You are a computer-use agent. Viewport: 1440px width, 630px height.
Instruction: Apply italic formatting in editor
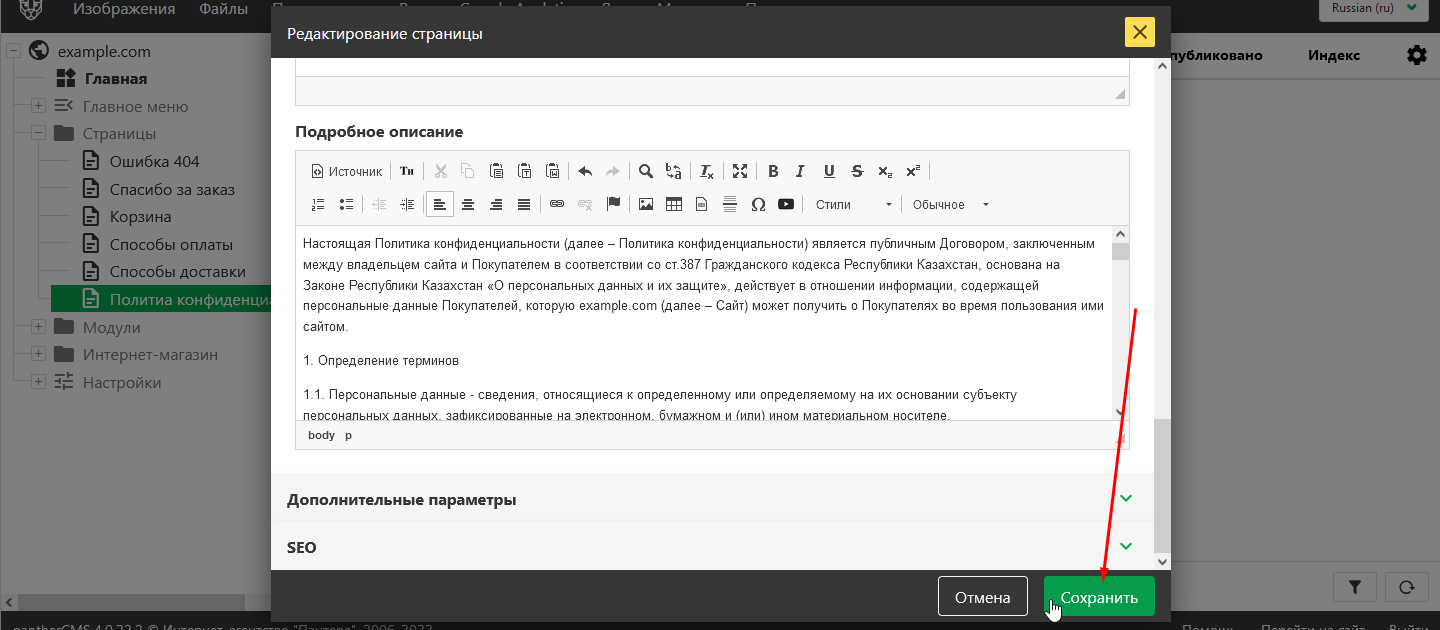point(800,171)
